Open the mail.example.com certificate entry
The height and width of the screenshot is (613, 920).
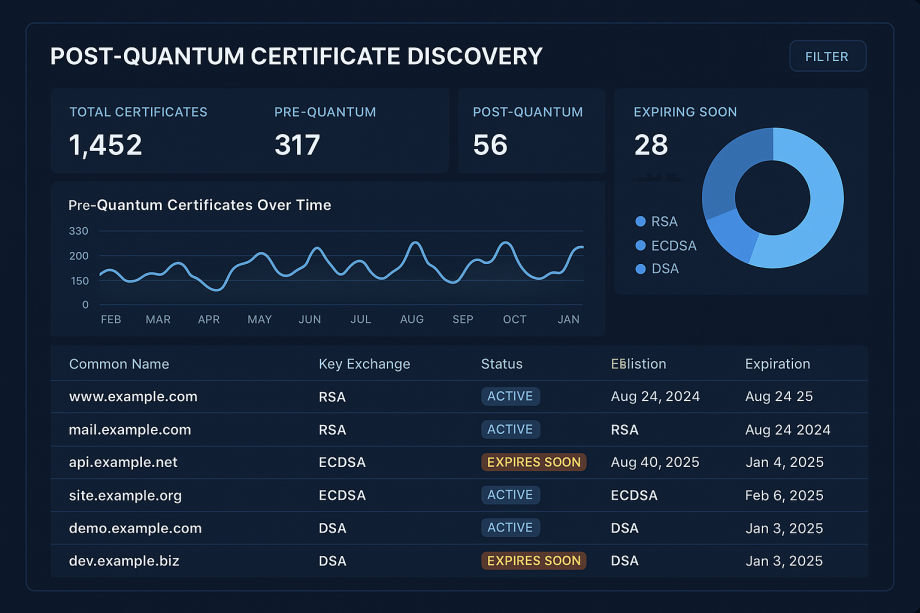point(132,429)
